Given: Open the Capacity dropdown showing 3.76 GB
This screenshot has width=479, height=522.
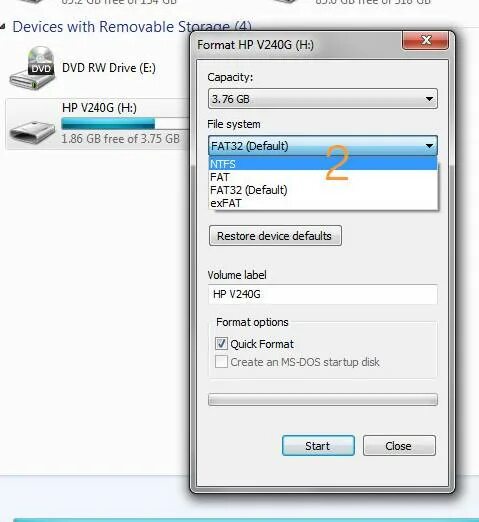Looking at the screenshot, I should tap(323, 99).
